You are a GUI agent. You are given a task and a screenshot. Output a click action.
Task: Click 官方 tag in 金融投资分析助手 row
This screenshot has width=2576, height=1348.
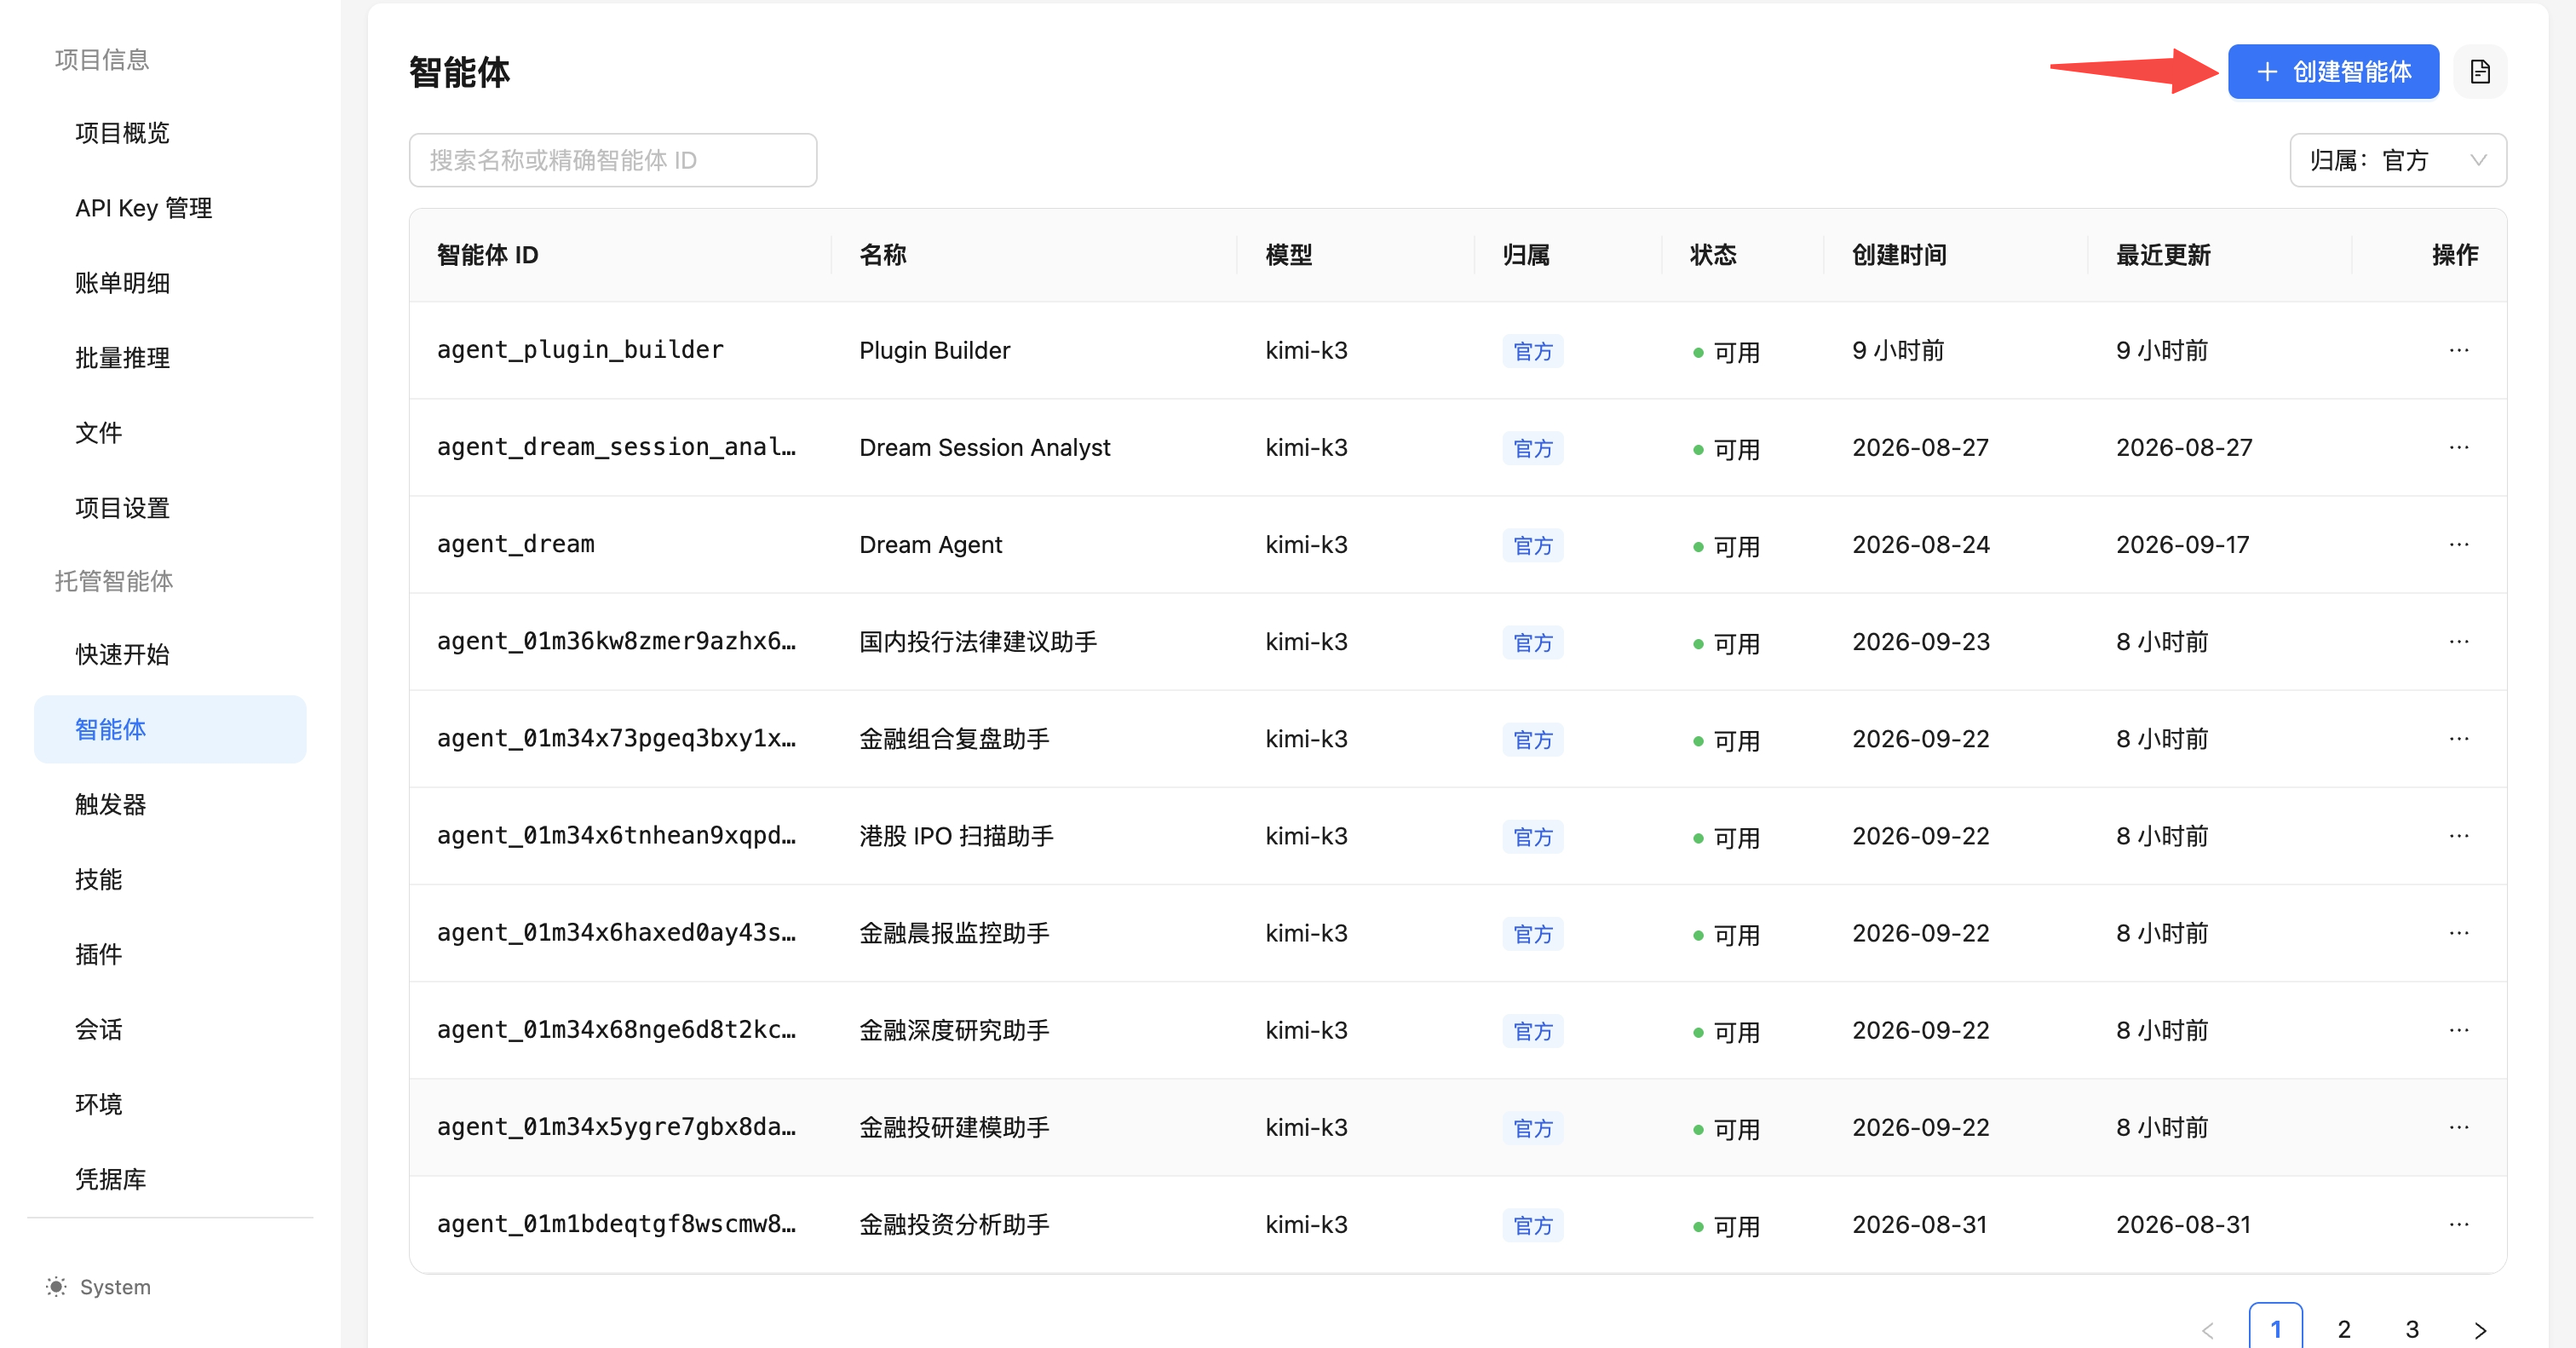pos(1532,1226)
